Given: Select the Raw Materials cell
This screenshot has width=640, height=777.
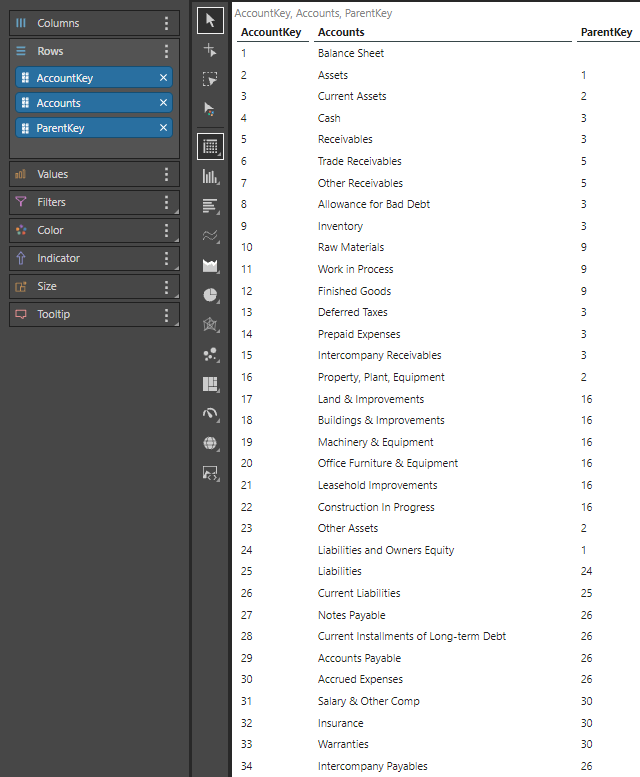Looking at the screenshot, I should tap(351, 247).
